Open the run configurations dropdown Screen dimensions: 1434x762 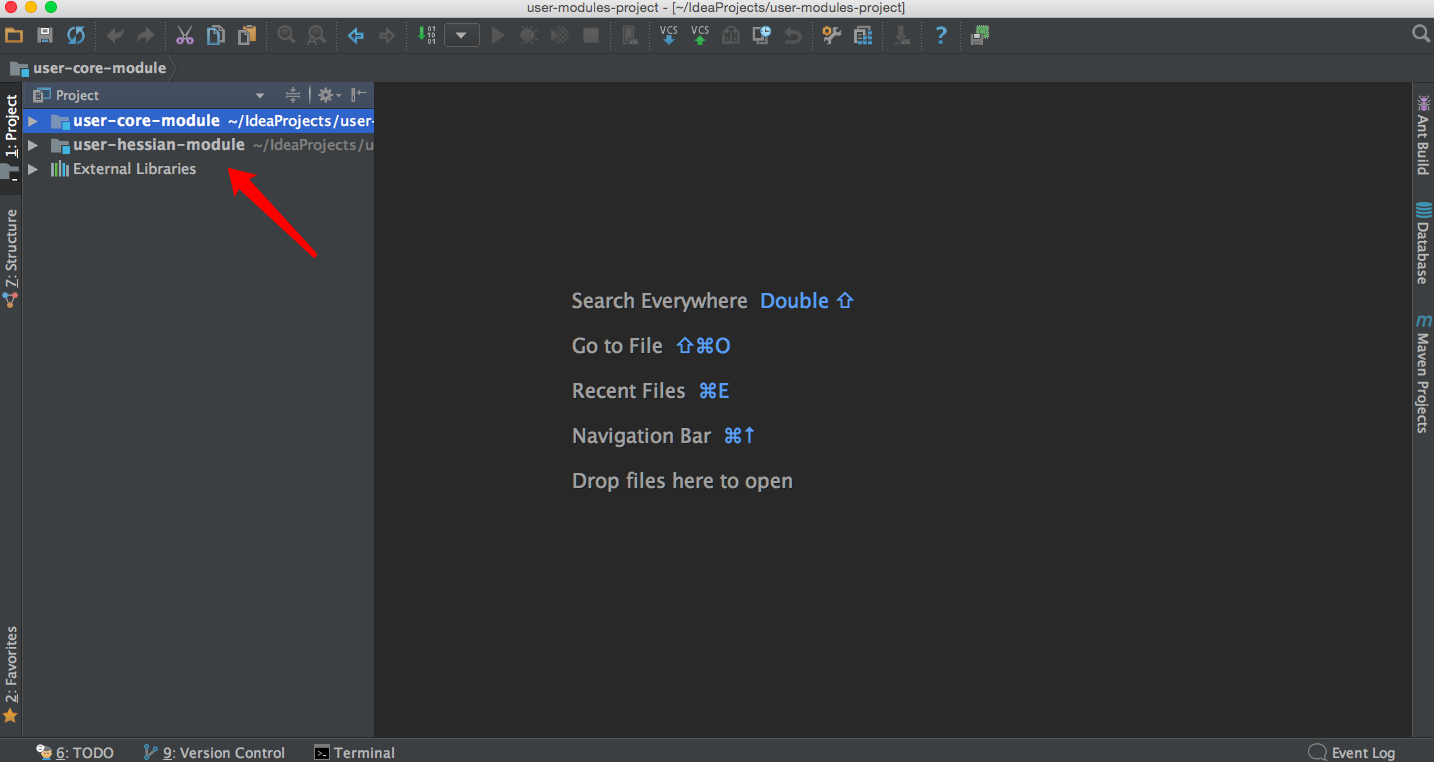461,35
